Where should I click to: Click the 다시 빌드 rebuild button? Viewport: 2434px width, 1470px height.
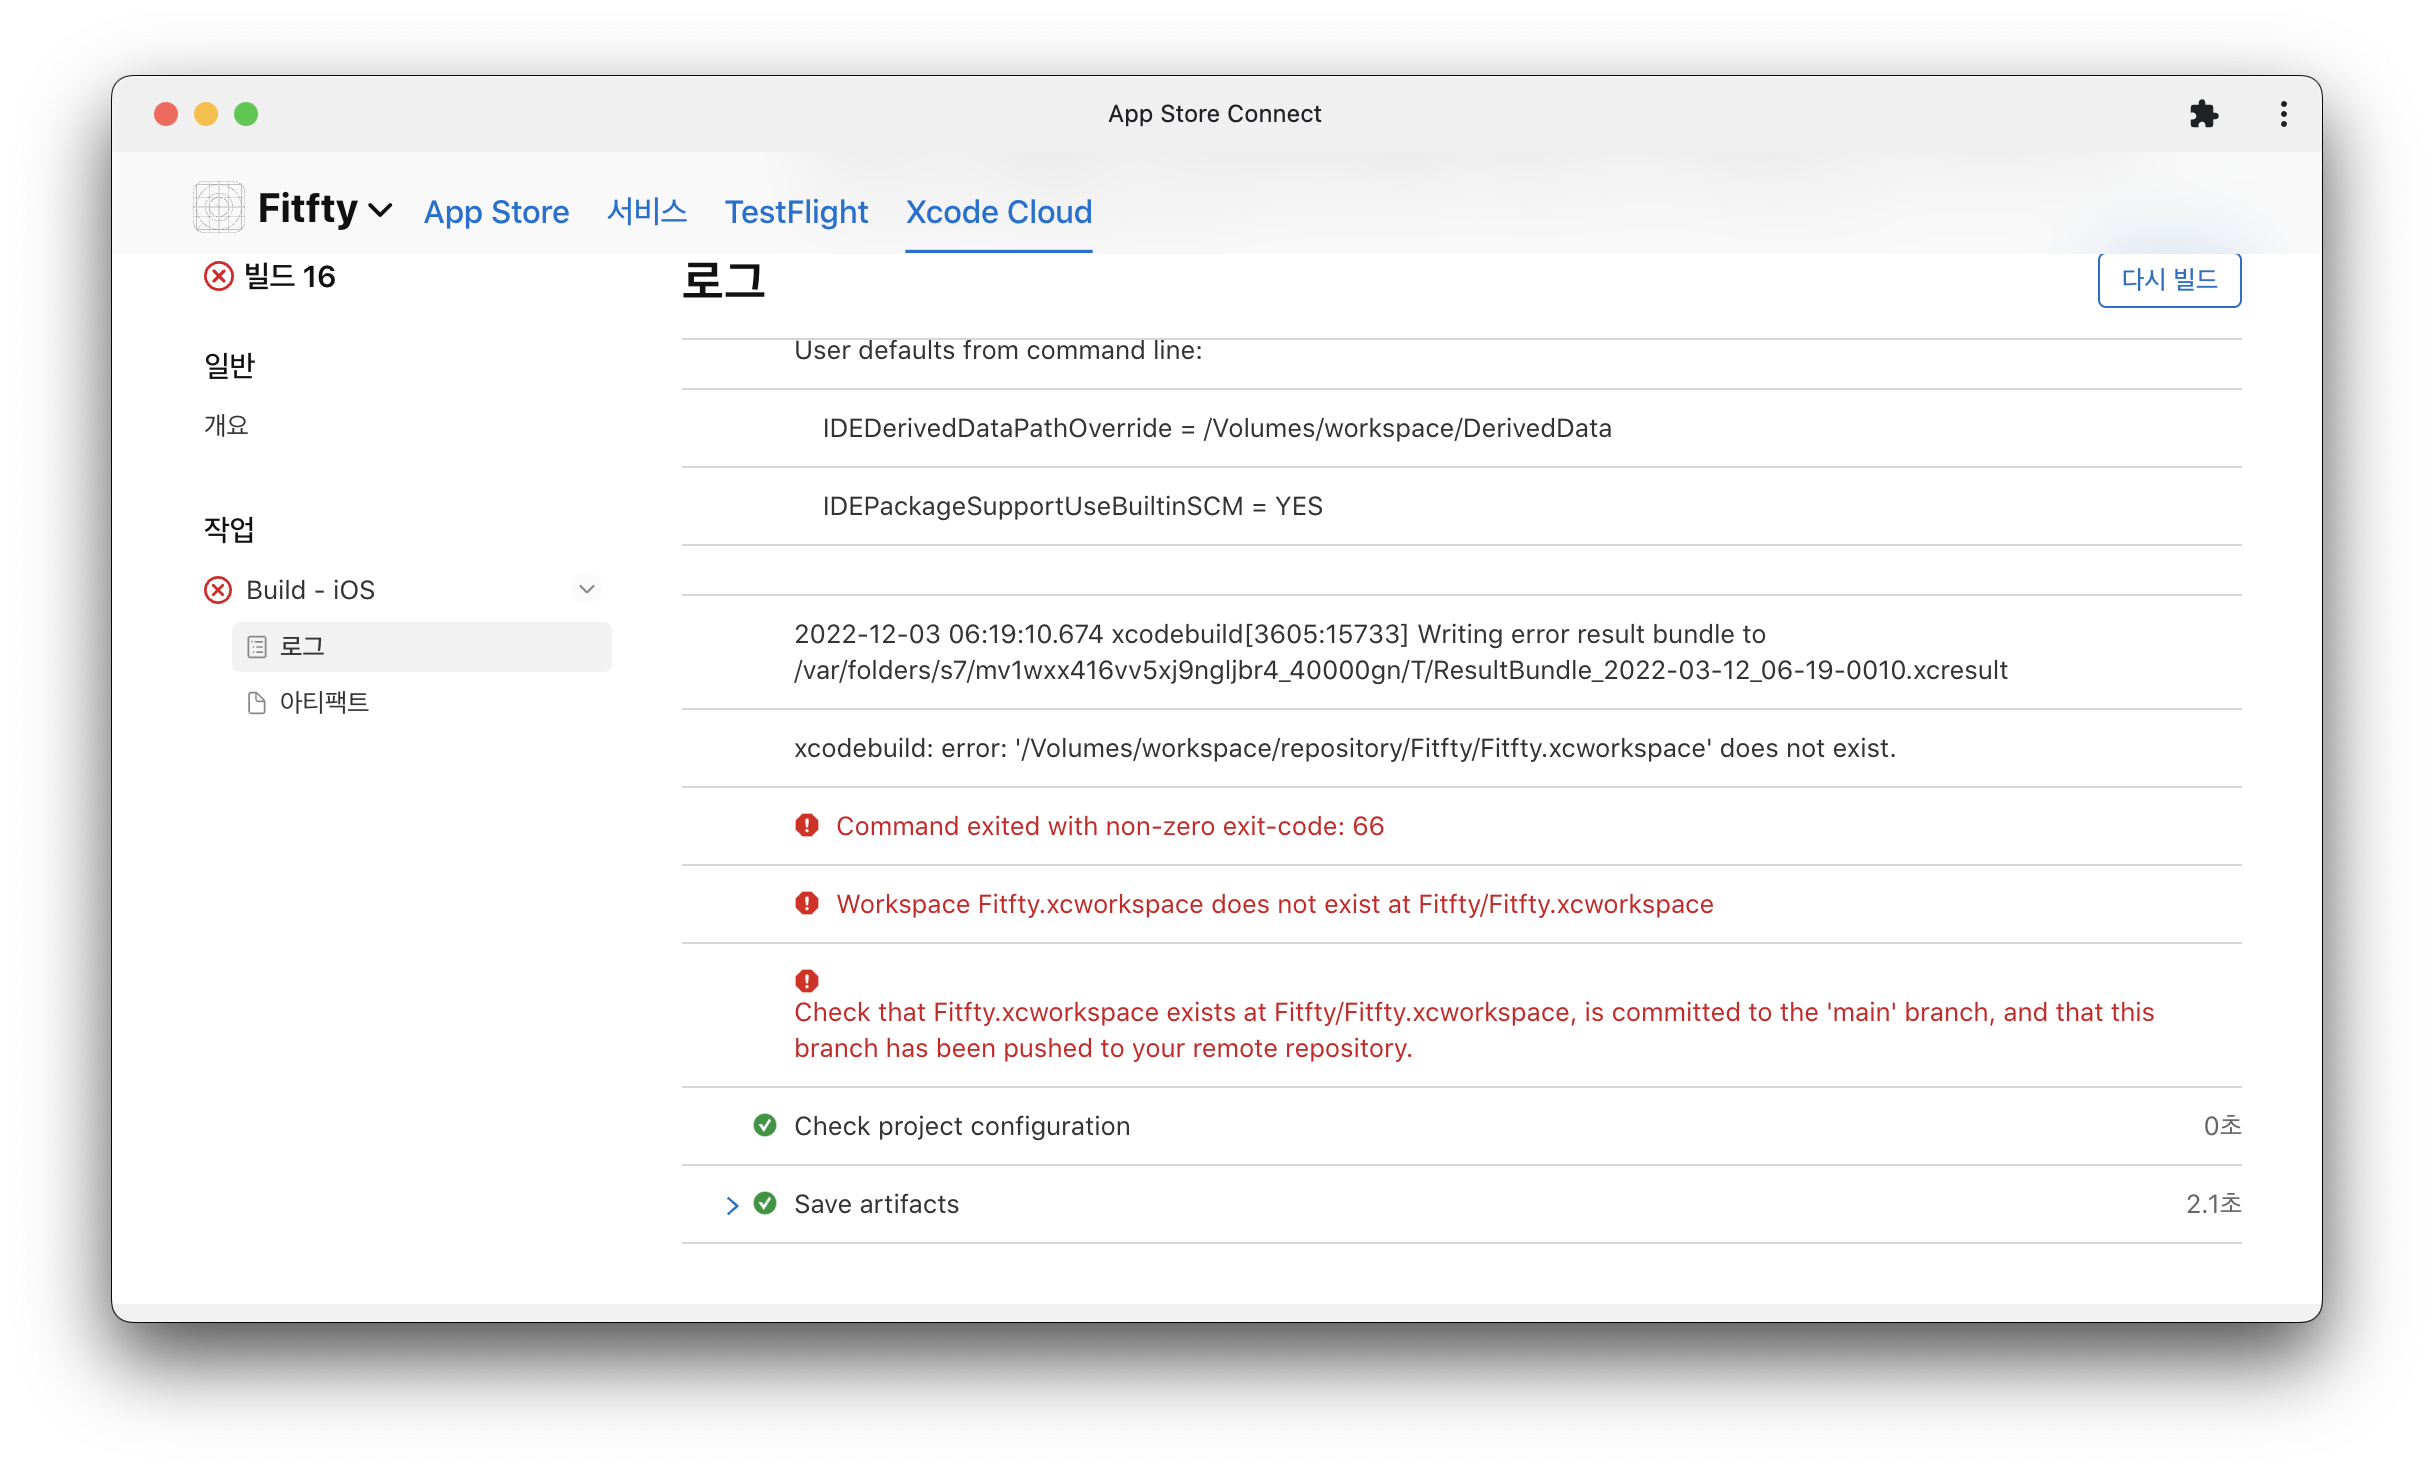[x=2168, y=280]
